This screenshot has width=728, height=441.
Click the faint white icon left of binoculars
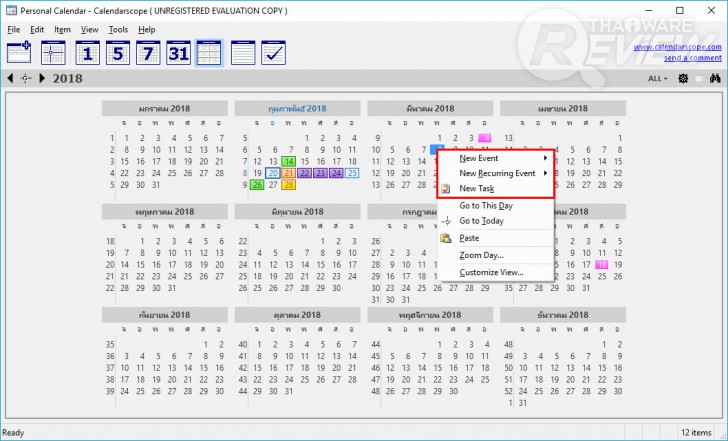click(x=699, y=78)
